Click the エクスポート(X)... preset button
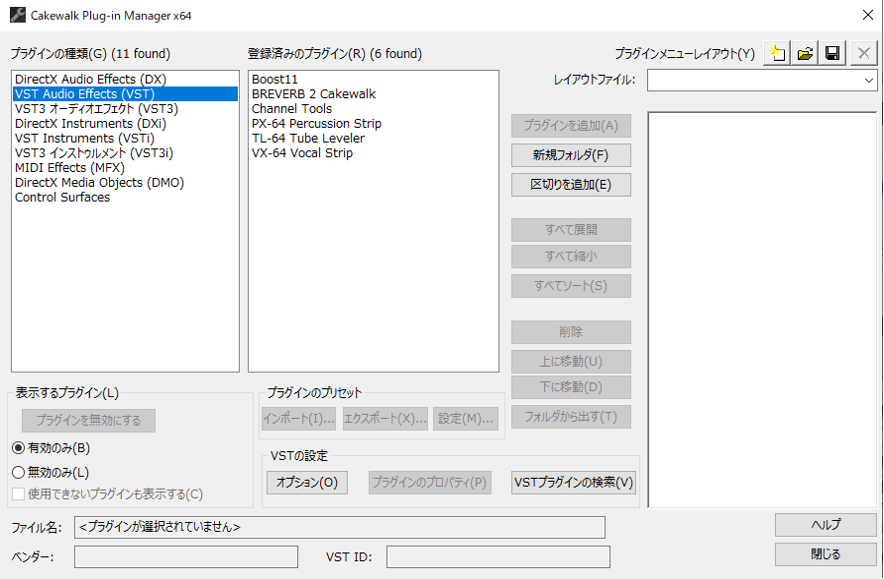884x579 pixels. (385, 418)
